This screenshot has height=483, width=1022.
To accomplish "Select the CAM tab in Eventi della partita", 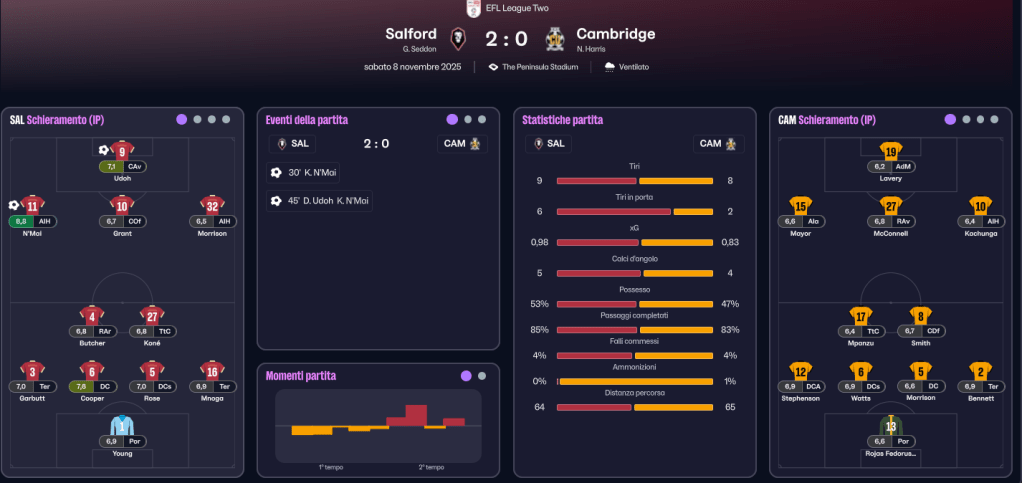I will (464, 144).
